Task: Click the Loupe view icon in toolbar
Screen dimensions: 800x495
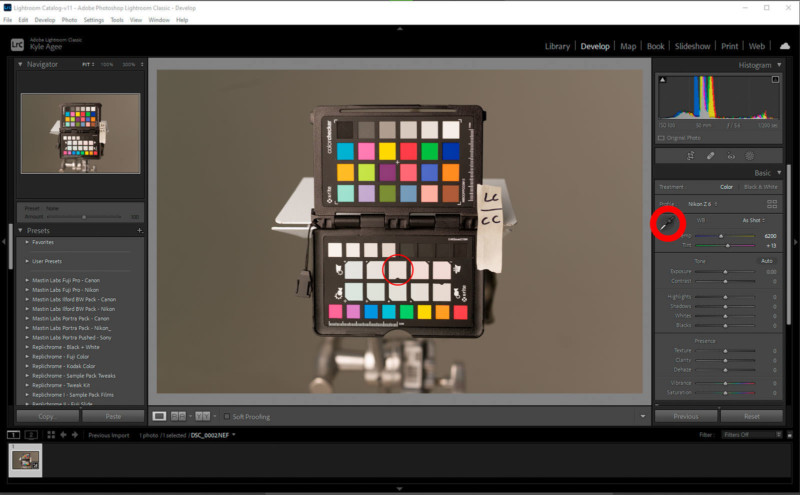Action: click(x=159, y=415)
